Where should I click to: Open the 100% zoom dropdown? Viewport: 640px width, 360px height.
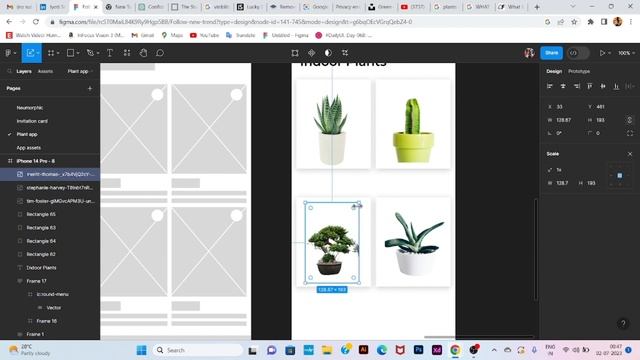coord(626,53)
